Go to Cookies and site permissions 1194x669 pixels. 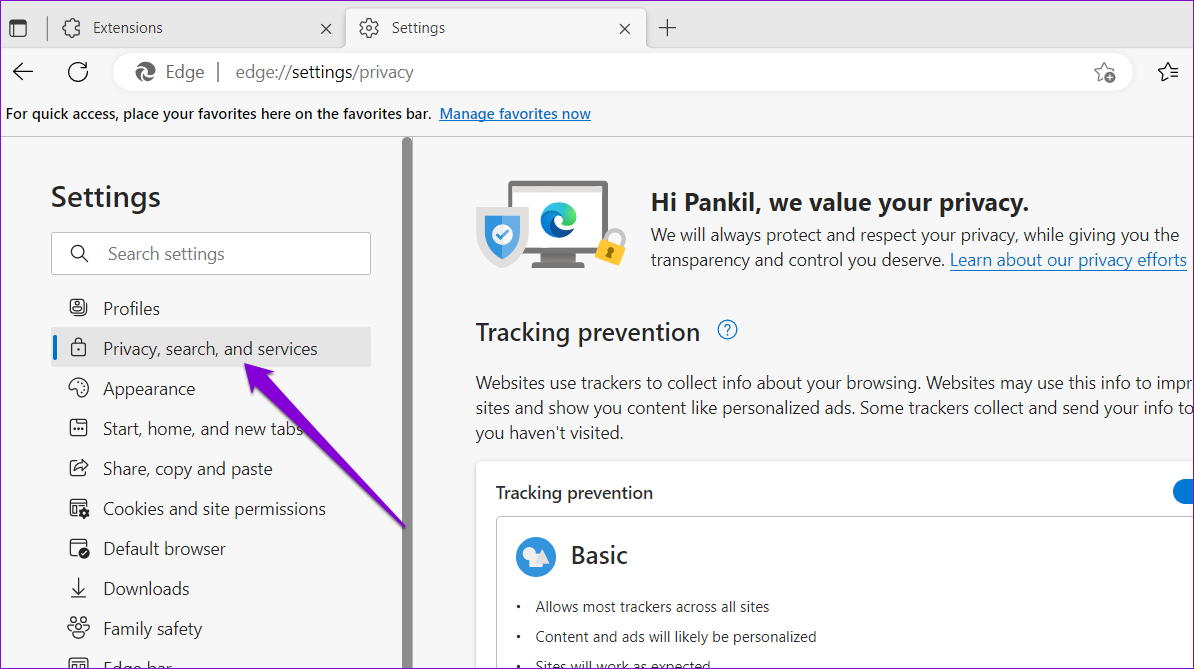tap(214, 509)
